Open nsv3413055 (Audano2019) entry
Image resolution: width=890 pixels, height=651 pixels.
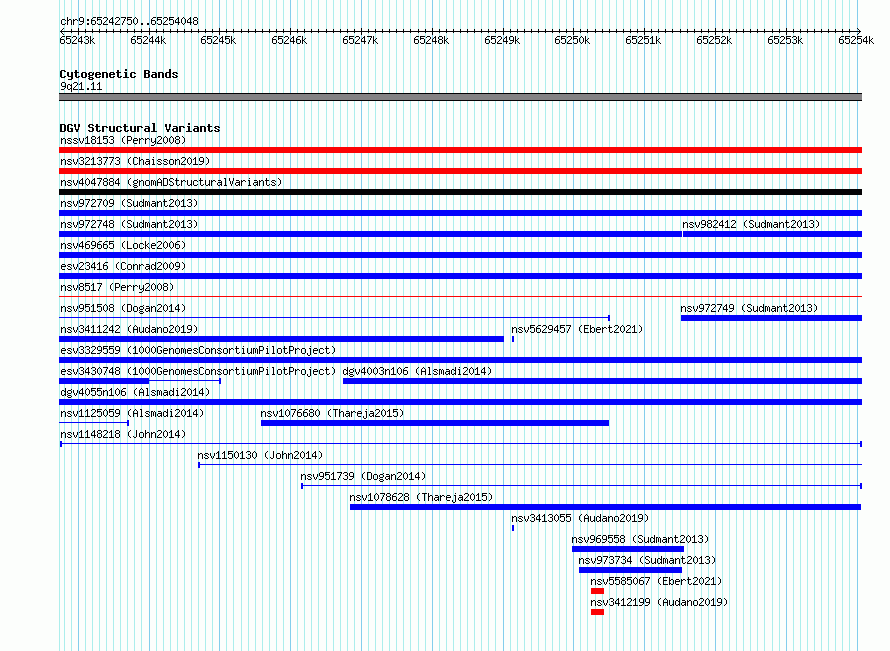[x=580, y=518]
